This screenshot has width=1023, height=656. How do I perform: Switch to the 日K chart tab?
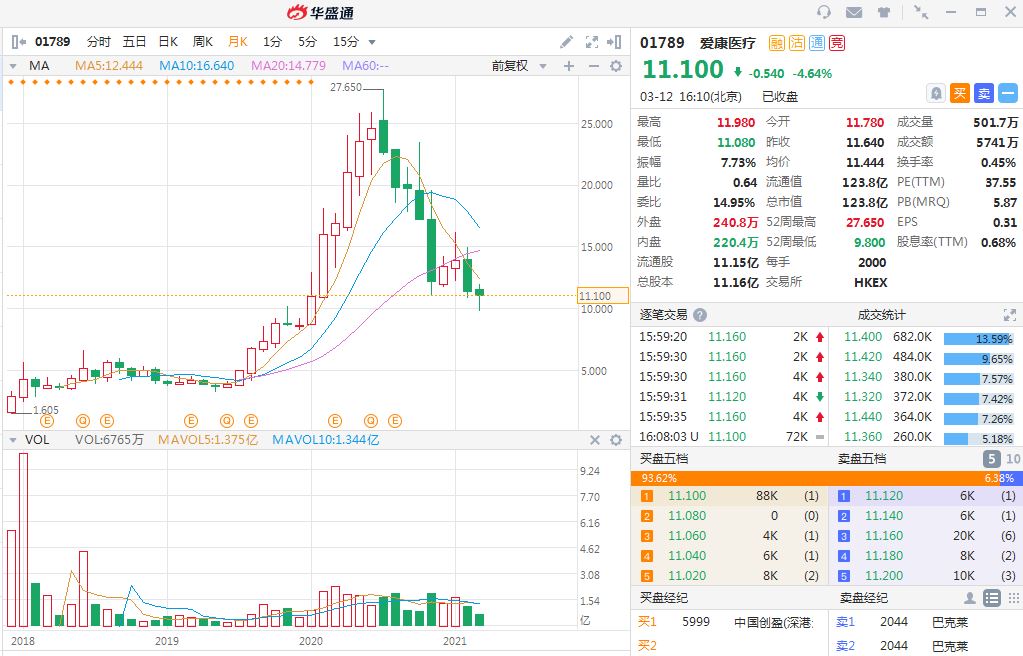point(168,42)
